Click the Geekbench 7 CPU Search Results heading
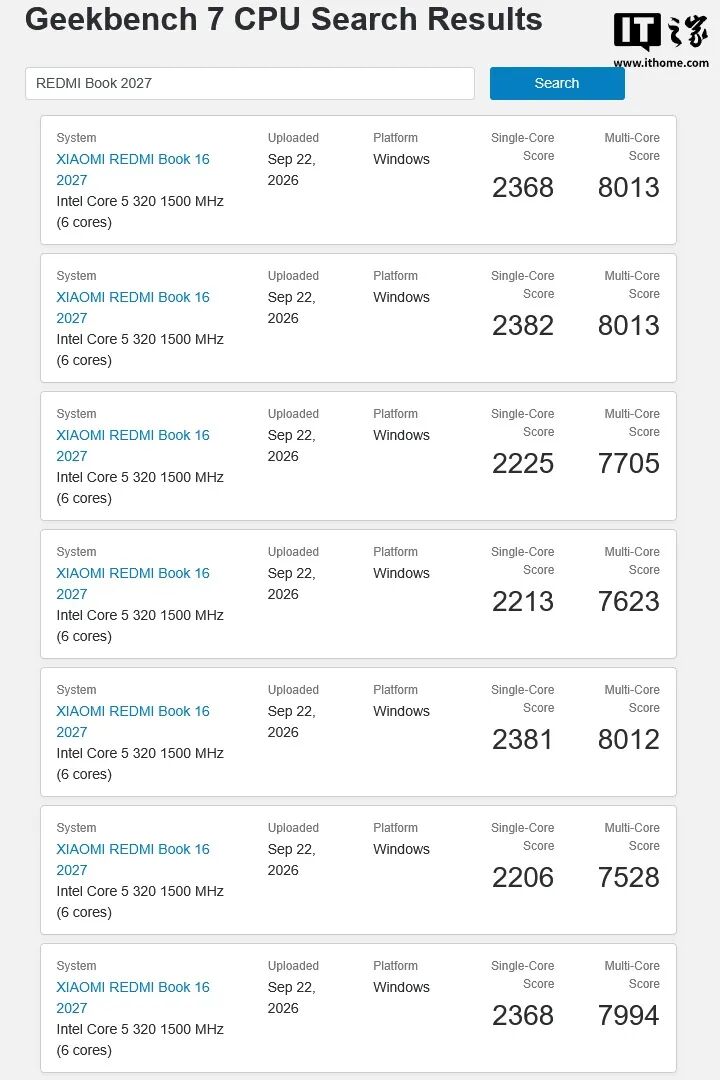720x1080 pixels. click(x=284, y=19)
